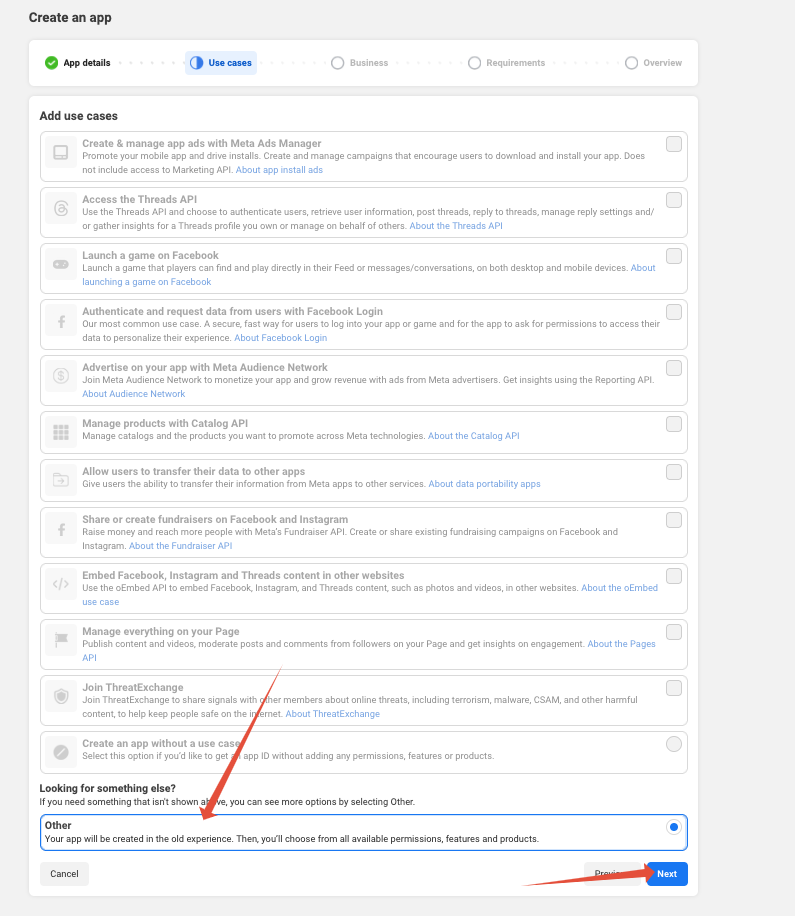The width and height of the screenshot is (795, 916).
Task: Open About Audience Network link
Action: pyautogui.click(x=134, y=394)
